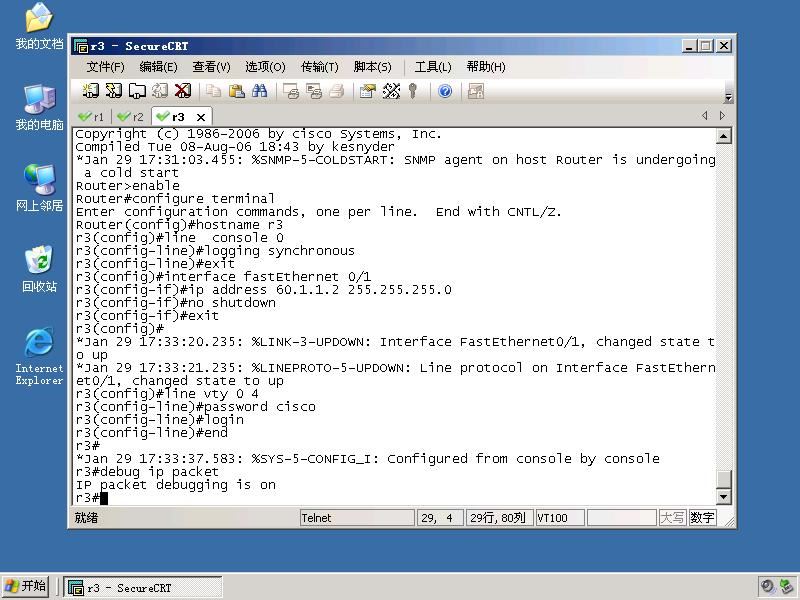
Task: Click the terminal scrollbar down arrow
Action: (723, 496)
